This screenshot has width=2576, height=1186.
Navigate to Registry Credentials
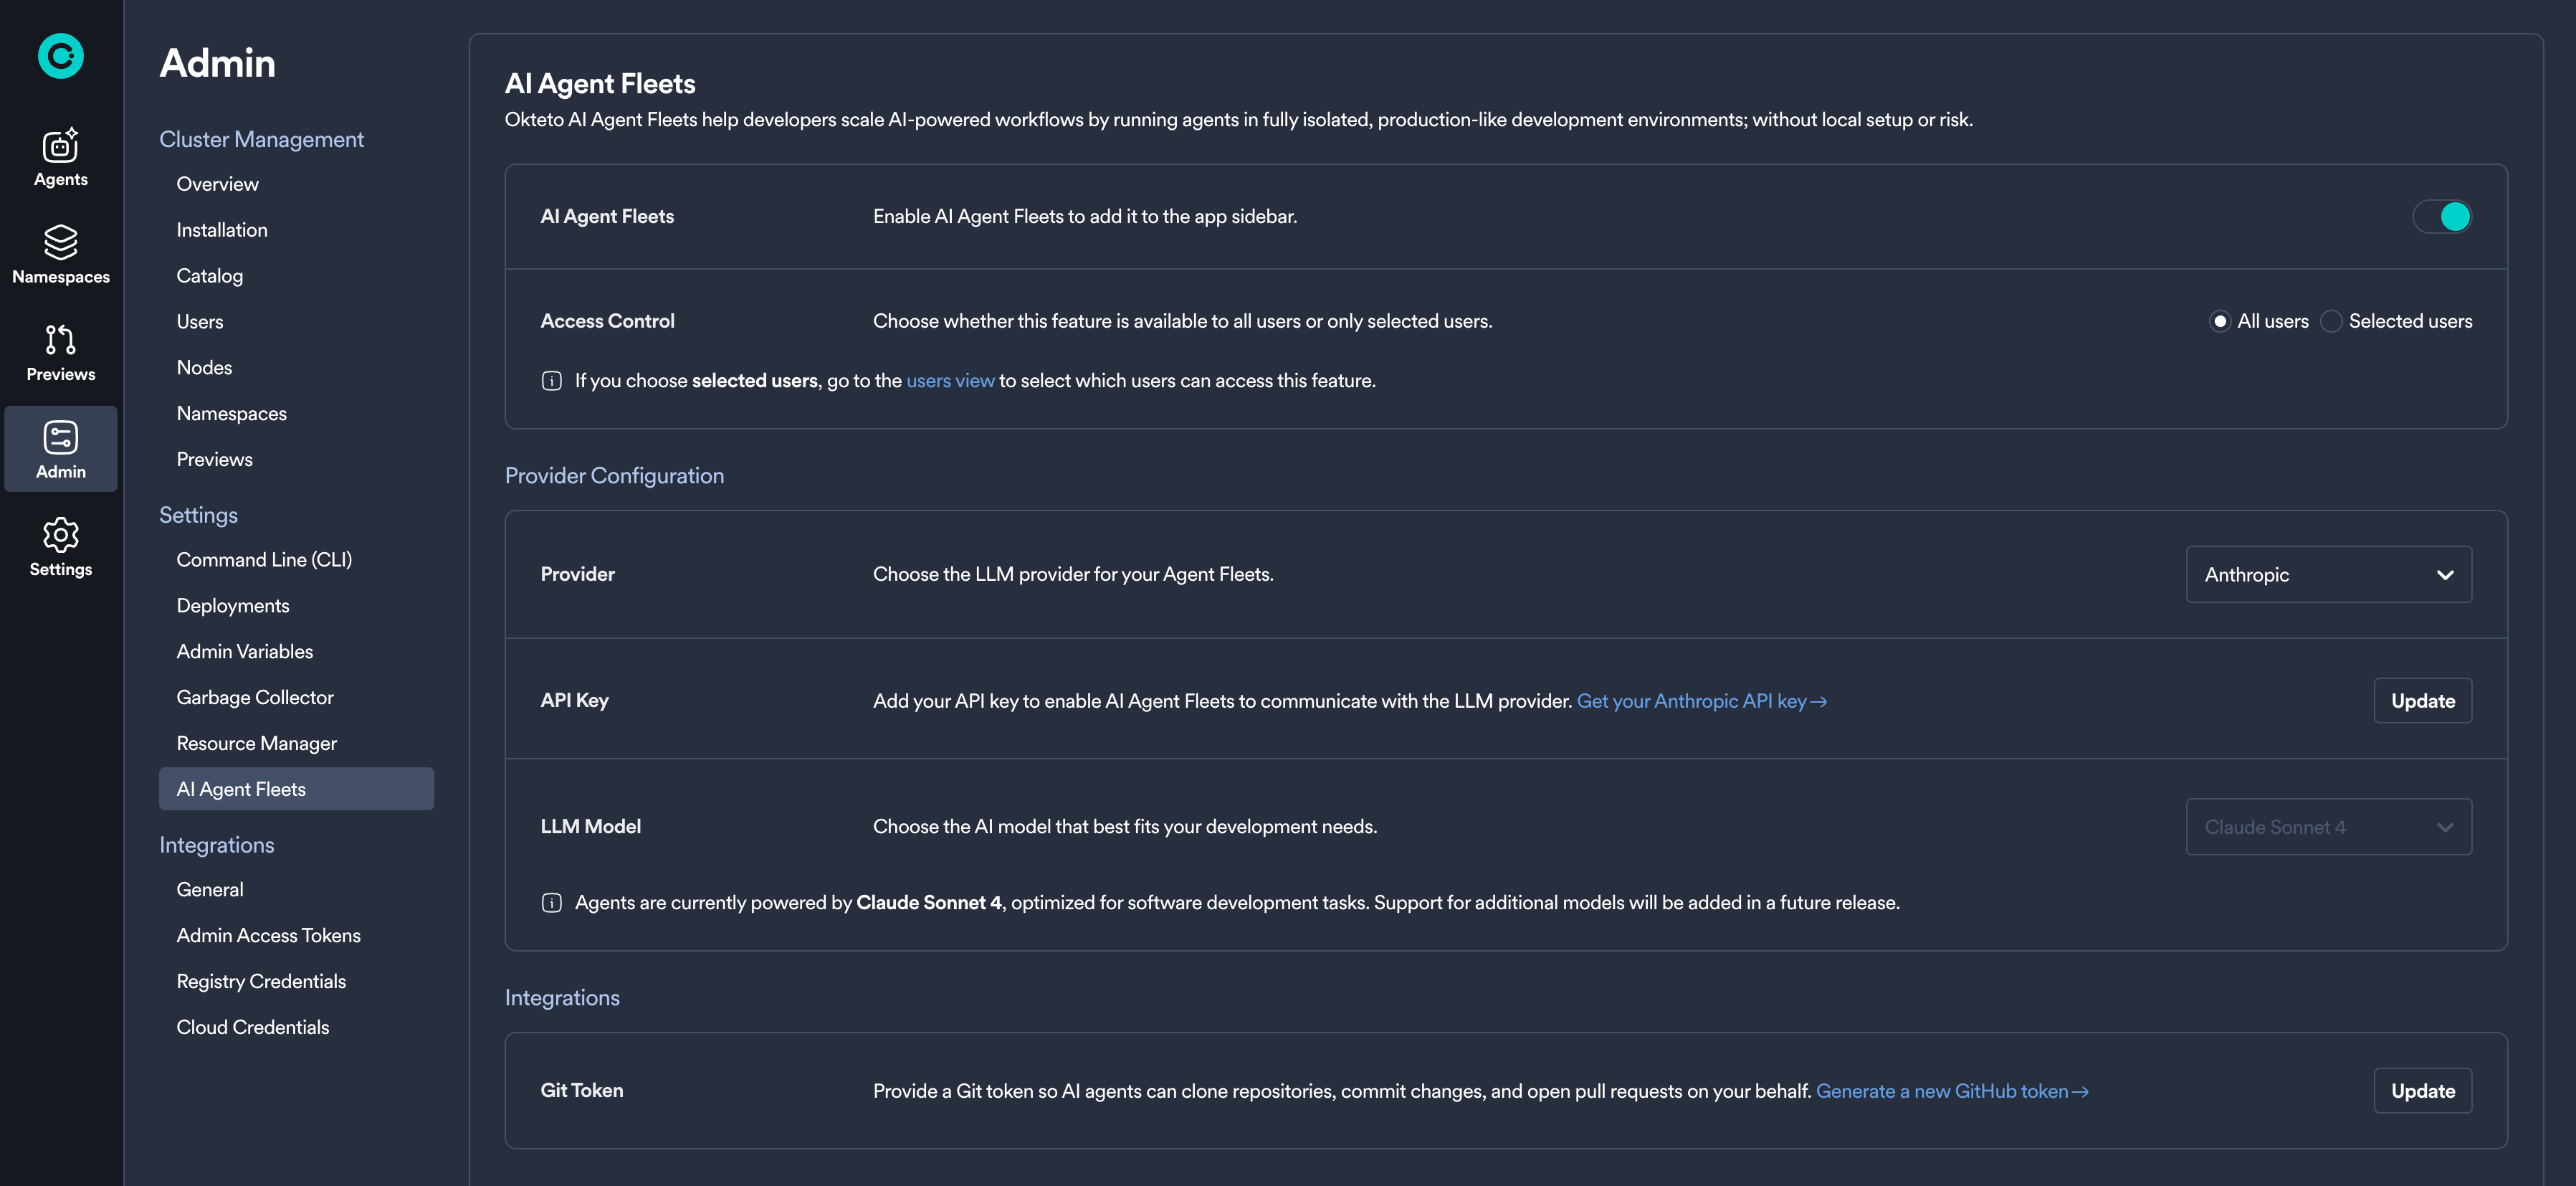pos(261,981)
